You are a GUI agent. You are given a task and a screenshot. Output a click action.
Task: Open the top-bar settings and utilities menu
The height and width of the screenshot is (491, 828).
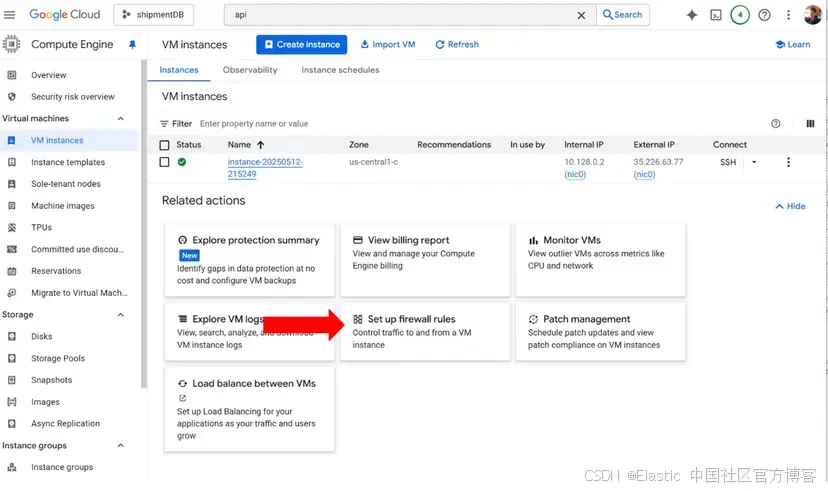[788, 15]
